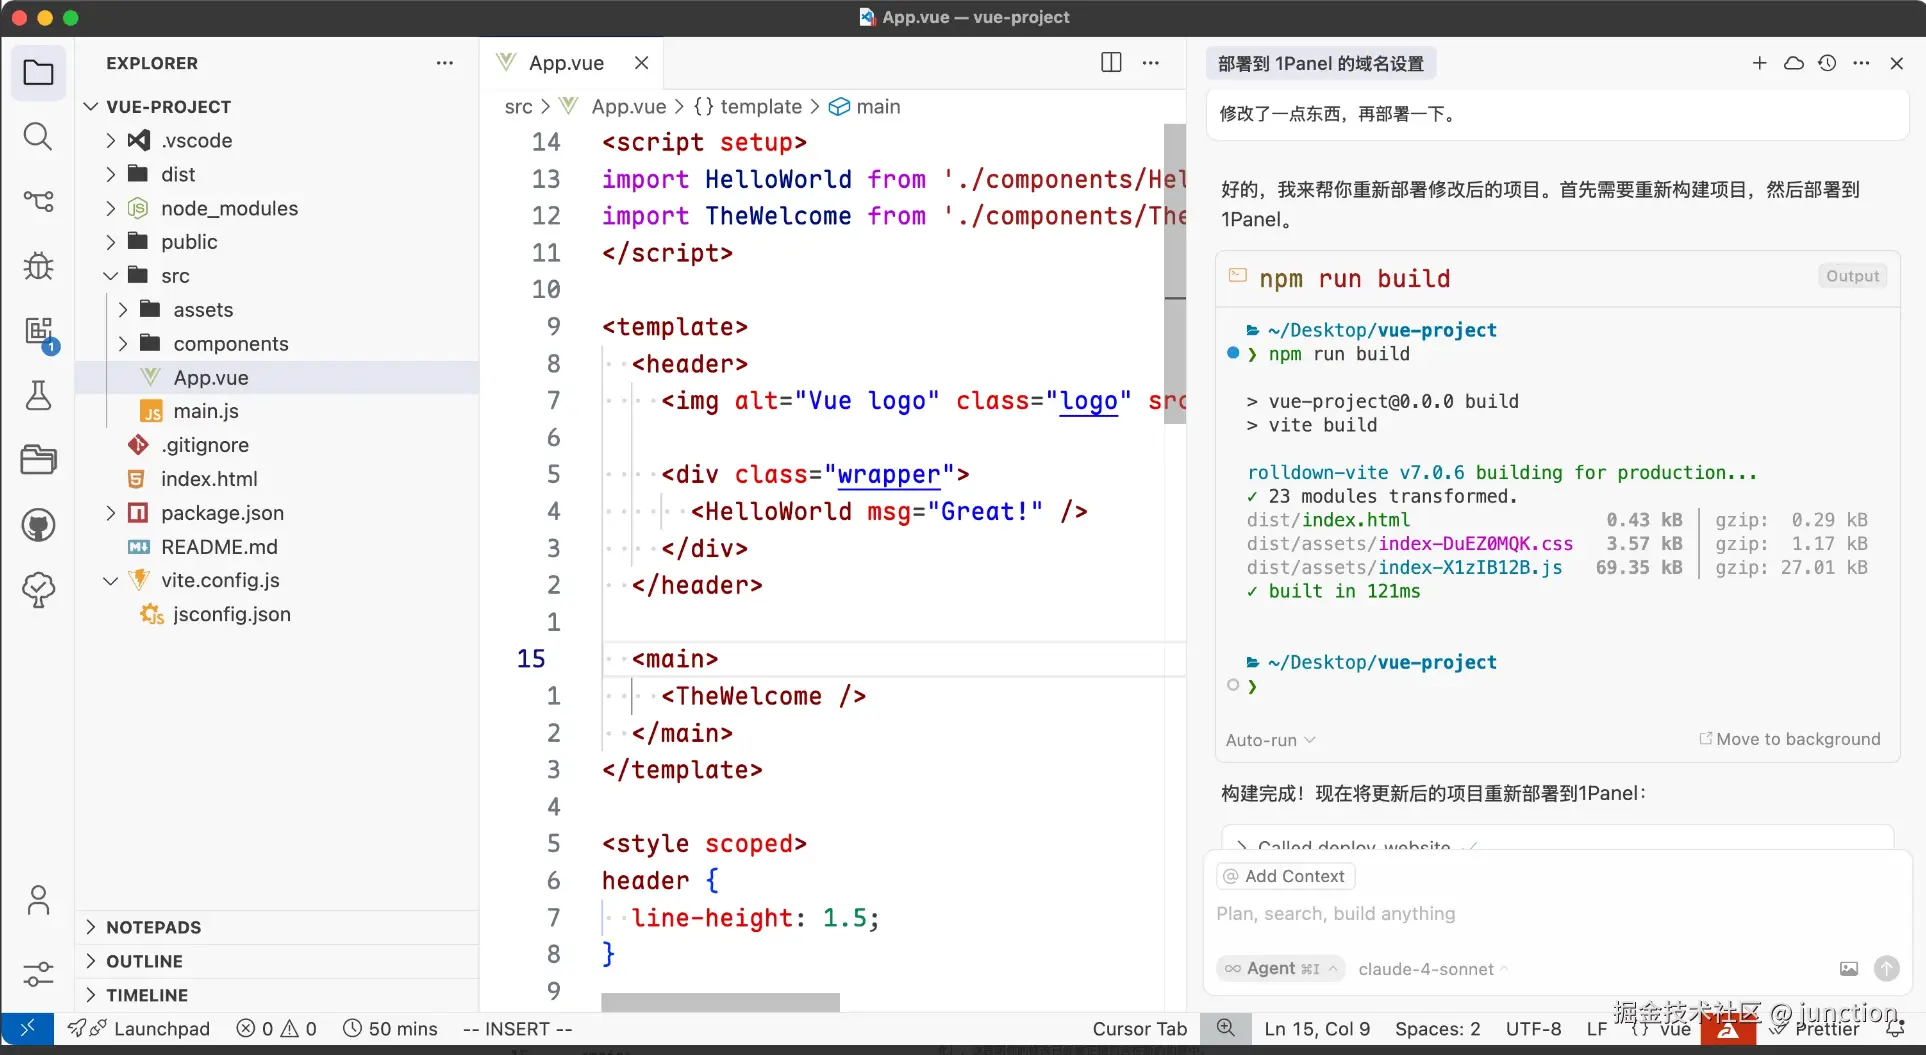1926x1055 pixels.
Task: Expand the .vscode folder
Action: [111, 140]
